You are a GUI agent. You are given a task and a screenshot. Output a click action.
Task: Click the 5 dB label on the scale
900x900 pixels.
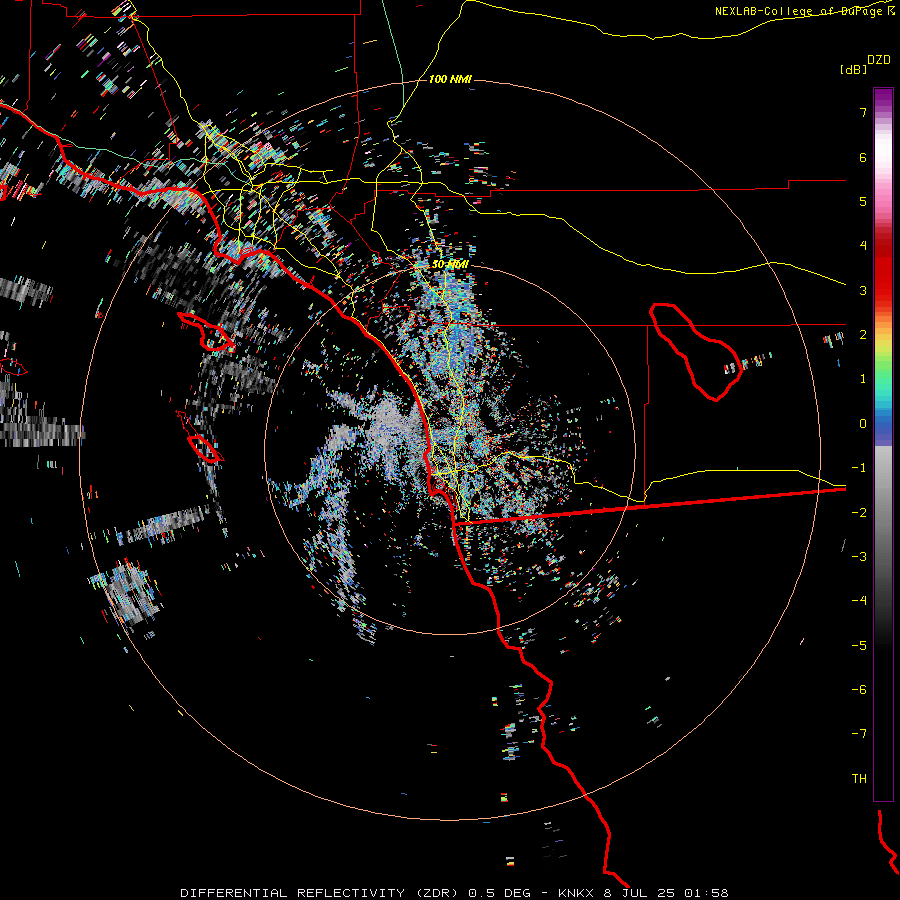pos(863,201)
